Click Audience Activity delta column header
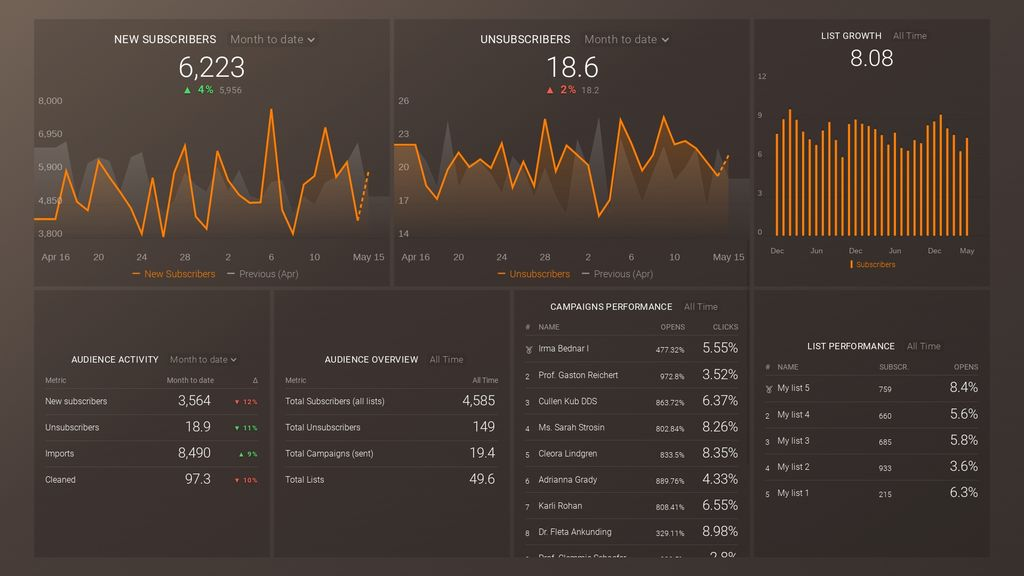This screenshot has width=1024, height=576. (255, 380)
